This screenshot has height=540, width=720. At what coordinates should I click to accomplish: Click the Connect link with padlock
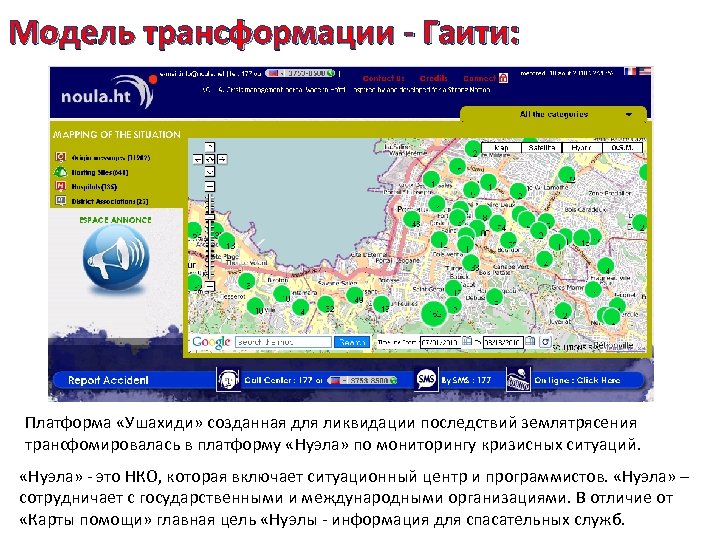(485, 78)
